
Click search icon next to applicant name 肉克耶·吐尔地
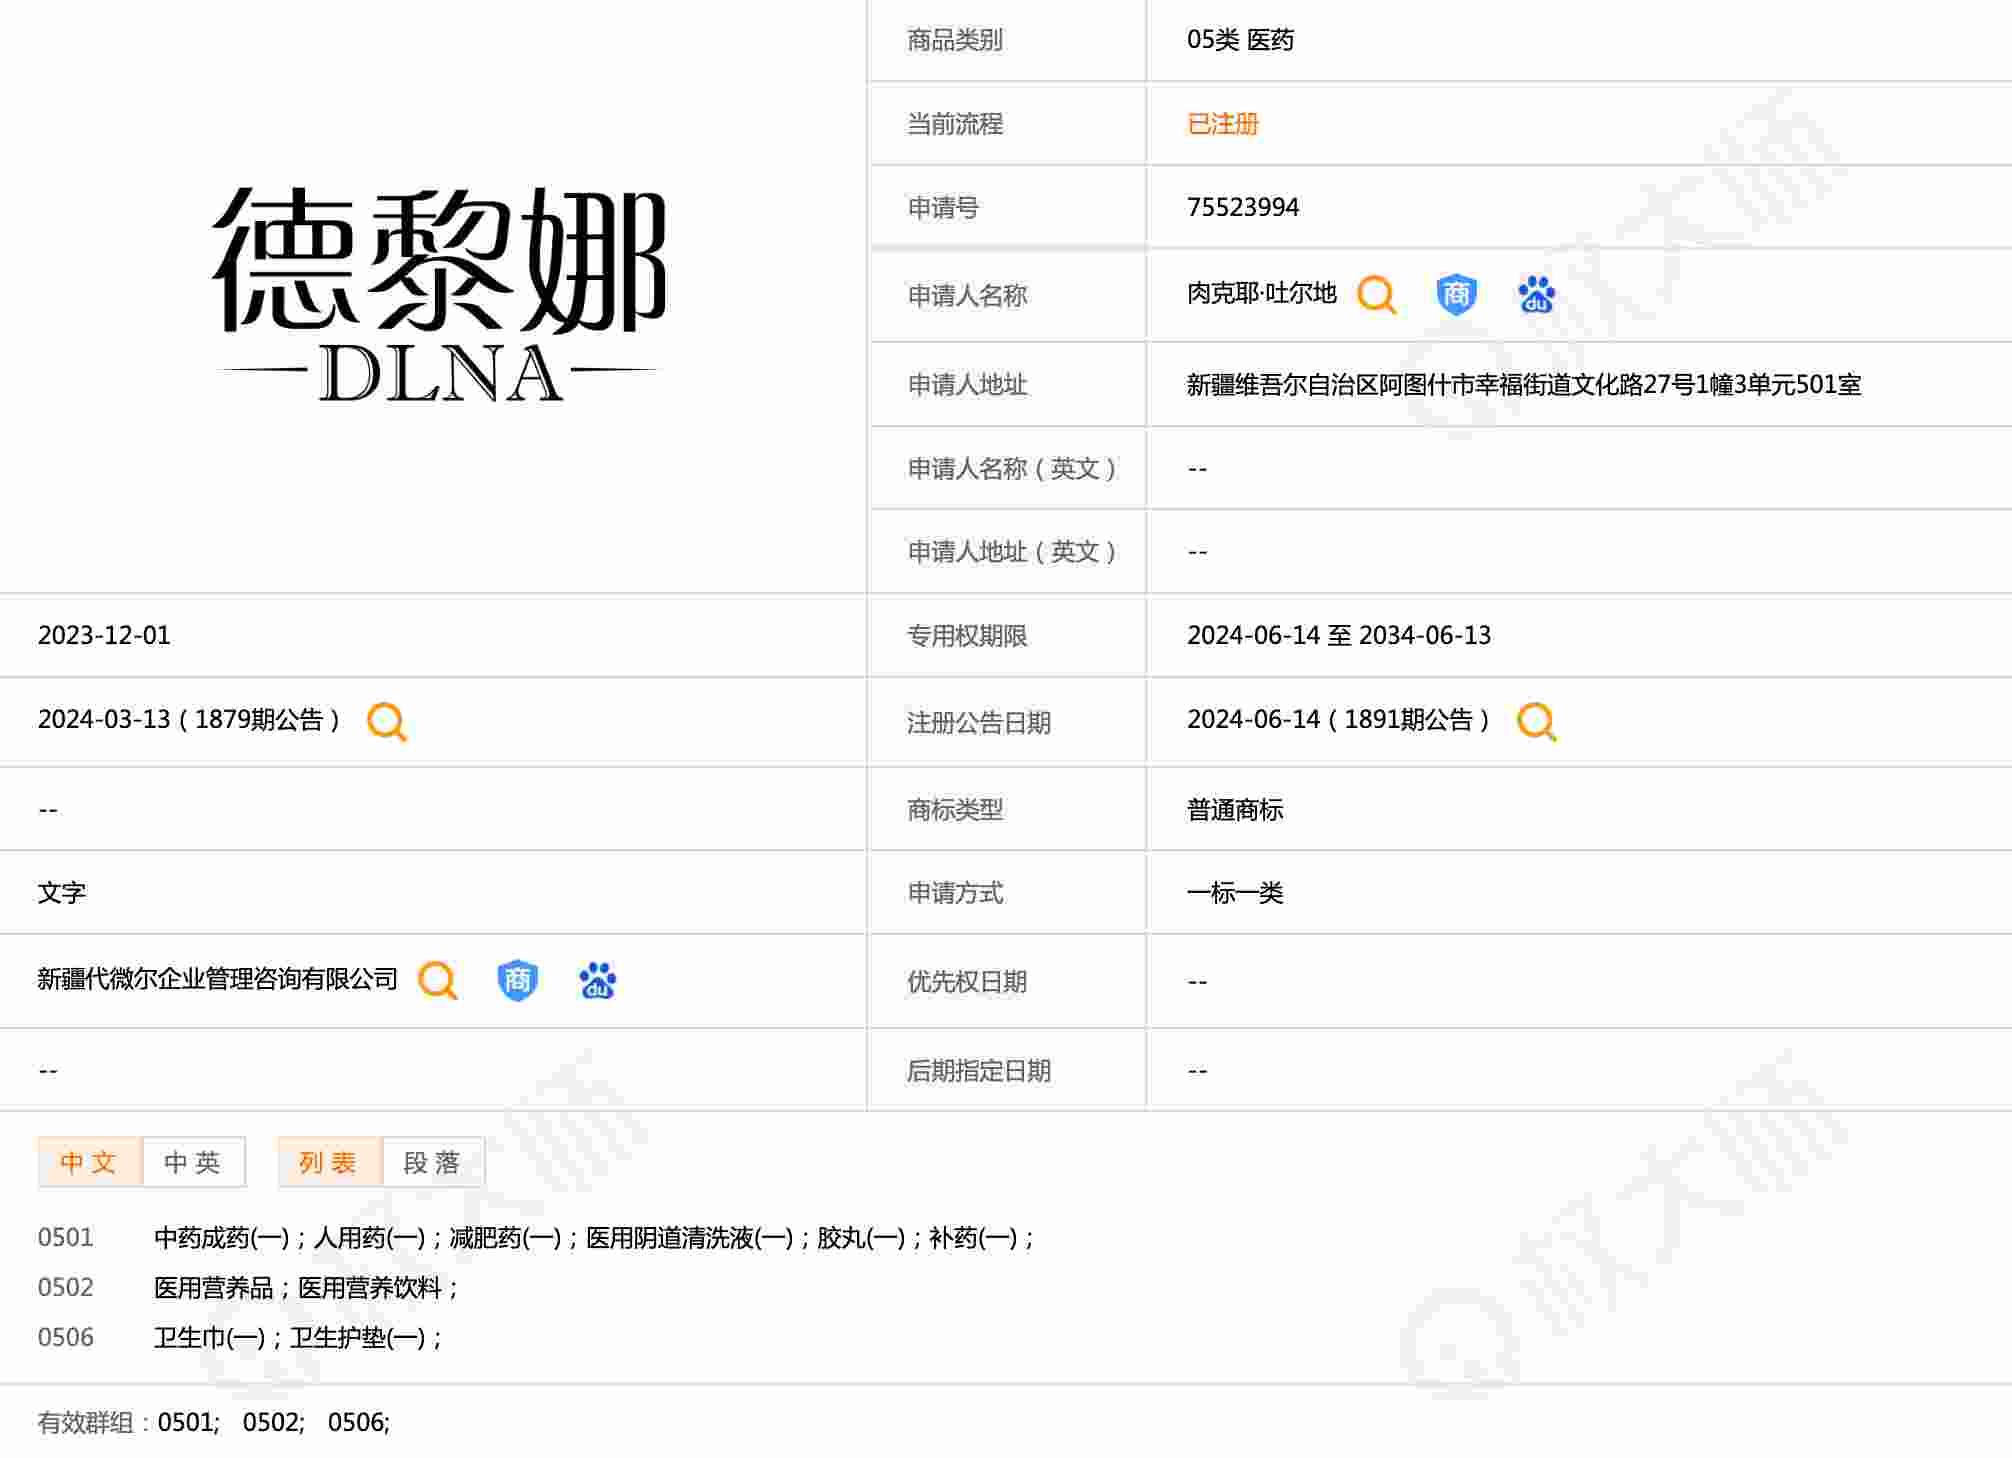pyautogui.click(x=1376, y=295)
